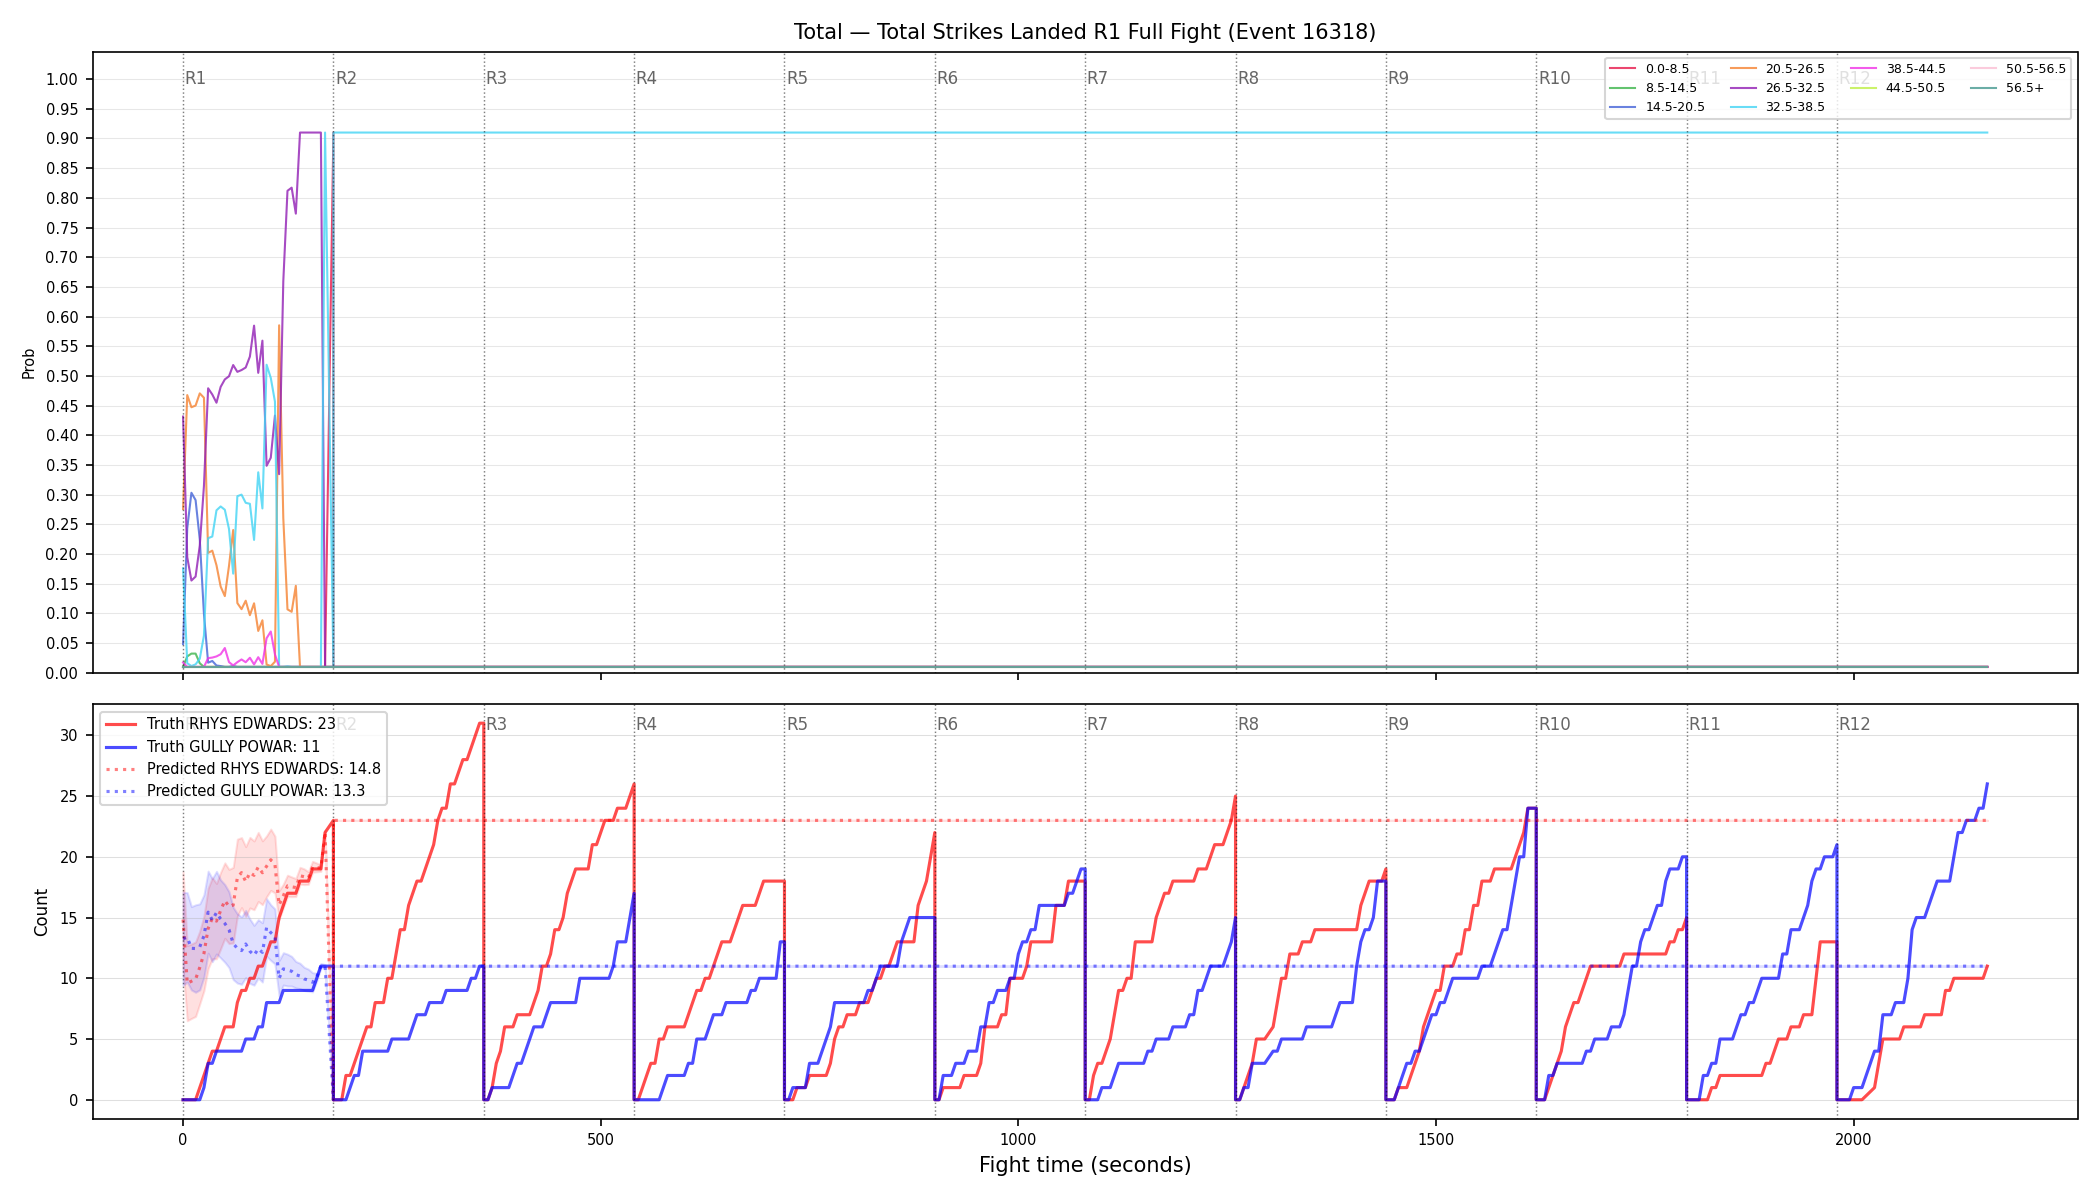This screenshot has width=2100, height=1200.
Task: Click the 'Prob' y-axis label
Action: point(29,363)
